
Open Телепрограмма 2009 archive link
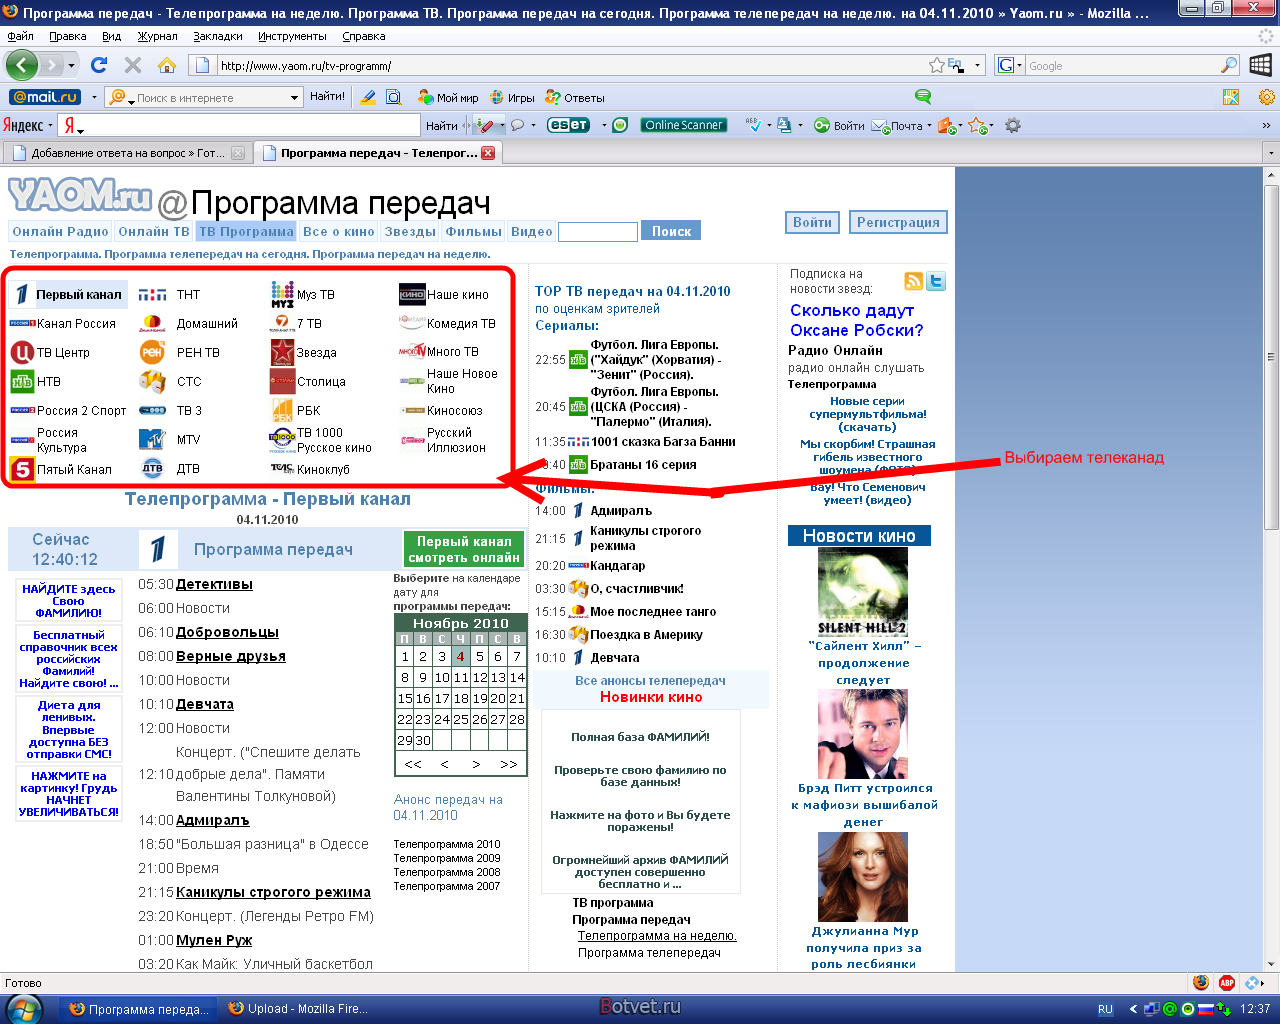pyautogui.click(x=447, y=858)
